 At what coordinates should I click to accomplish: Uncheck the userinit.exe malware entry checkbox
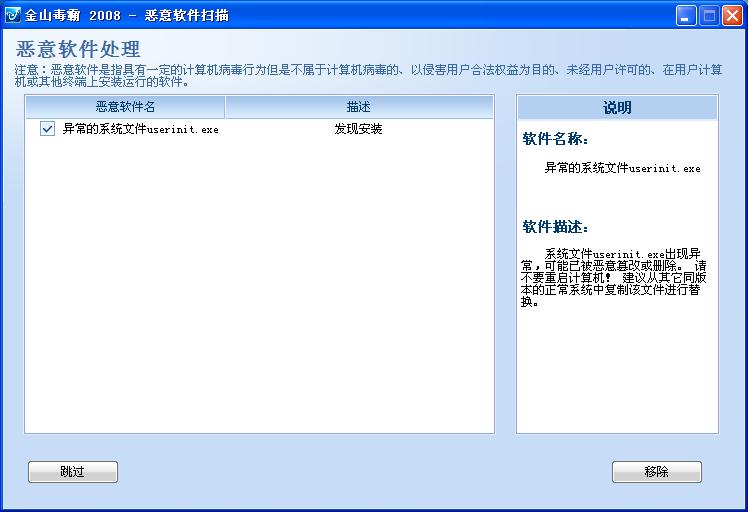47,128
